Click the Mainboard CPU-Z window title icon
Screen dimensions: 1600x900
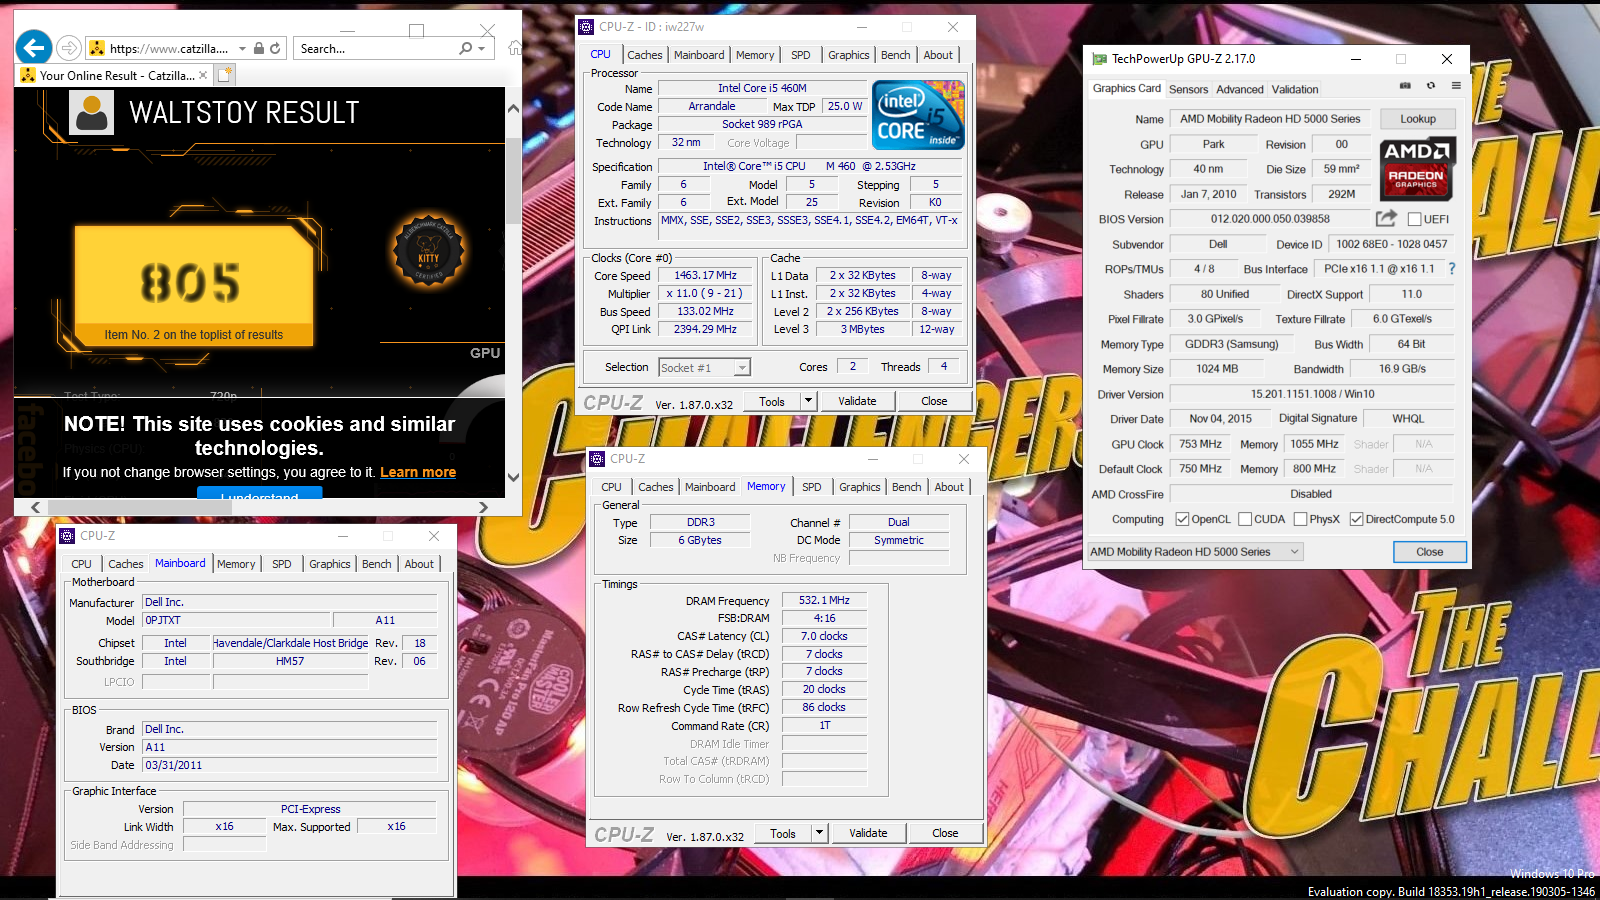pyautogui.click(x=68, y=536)
